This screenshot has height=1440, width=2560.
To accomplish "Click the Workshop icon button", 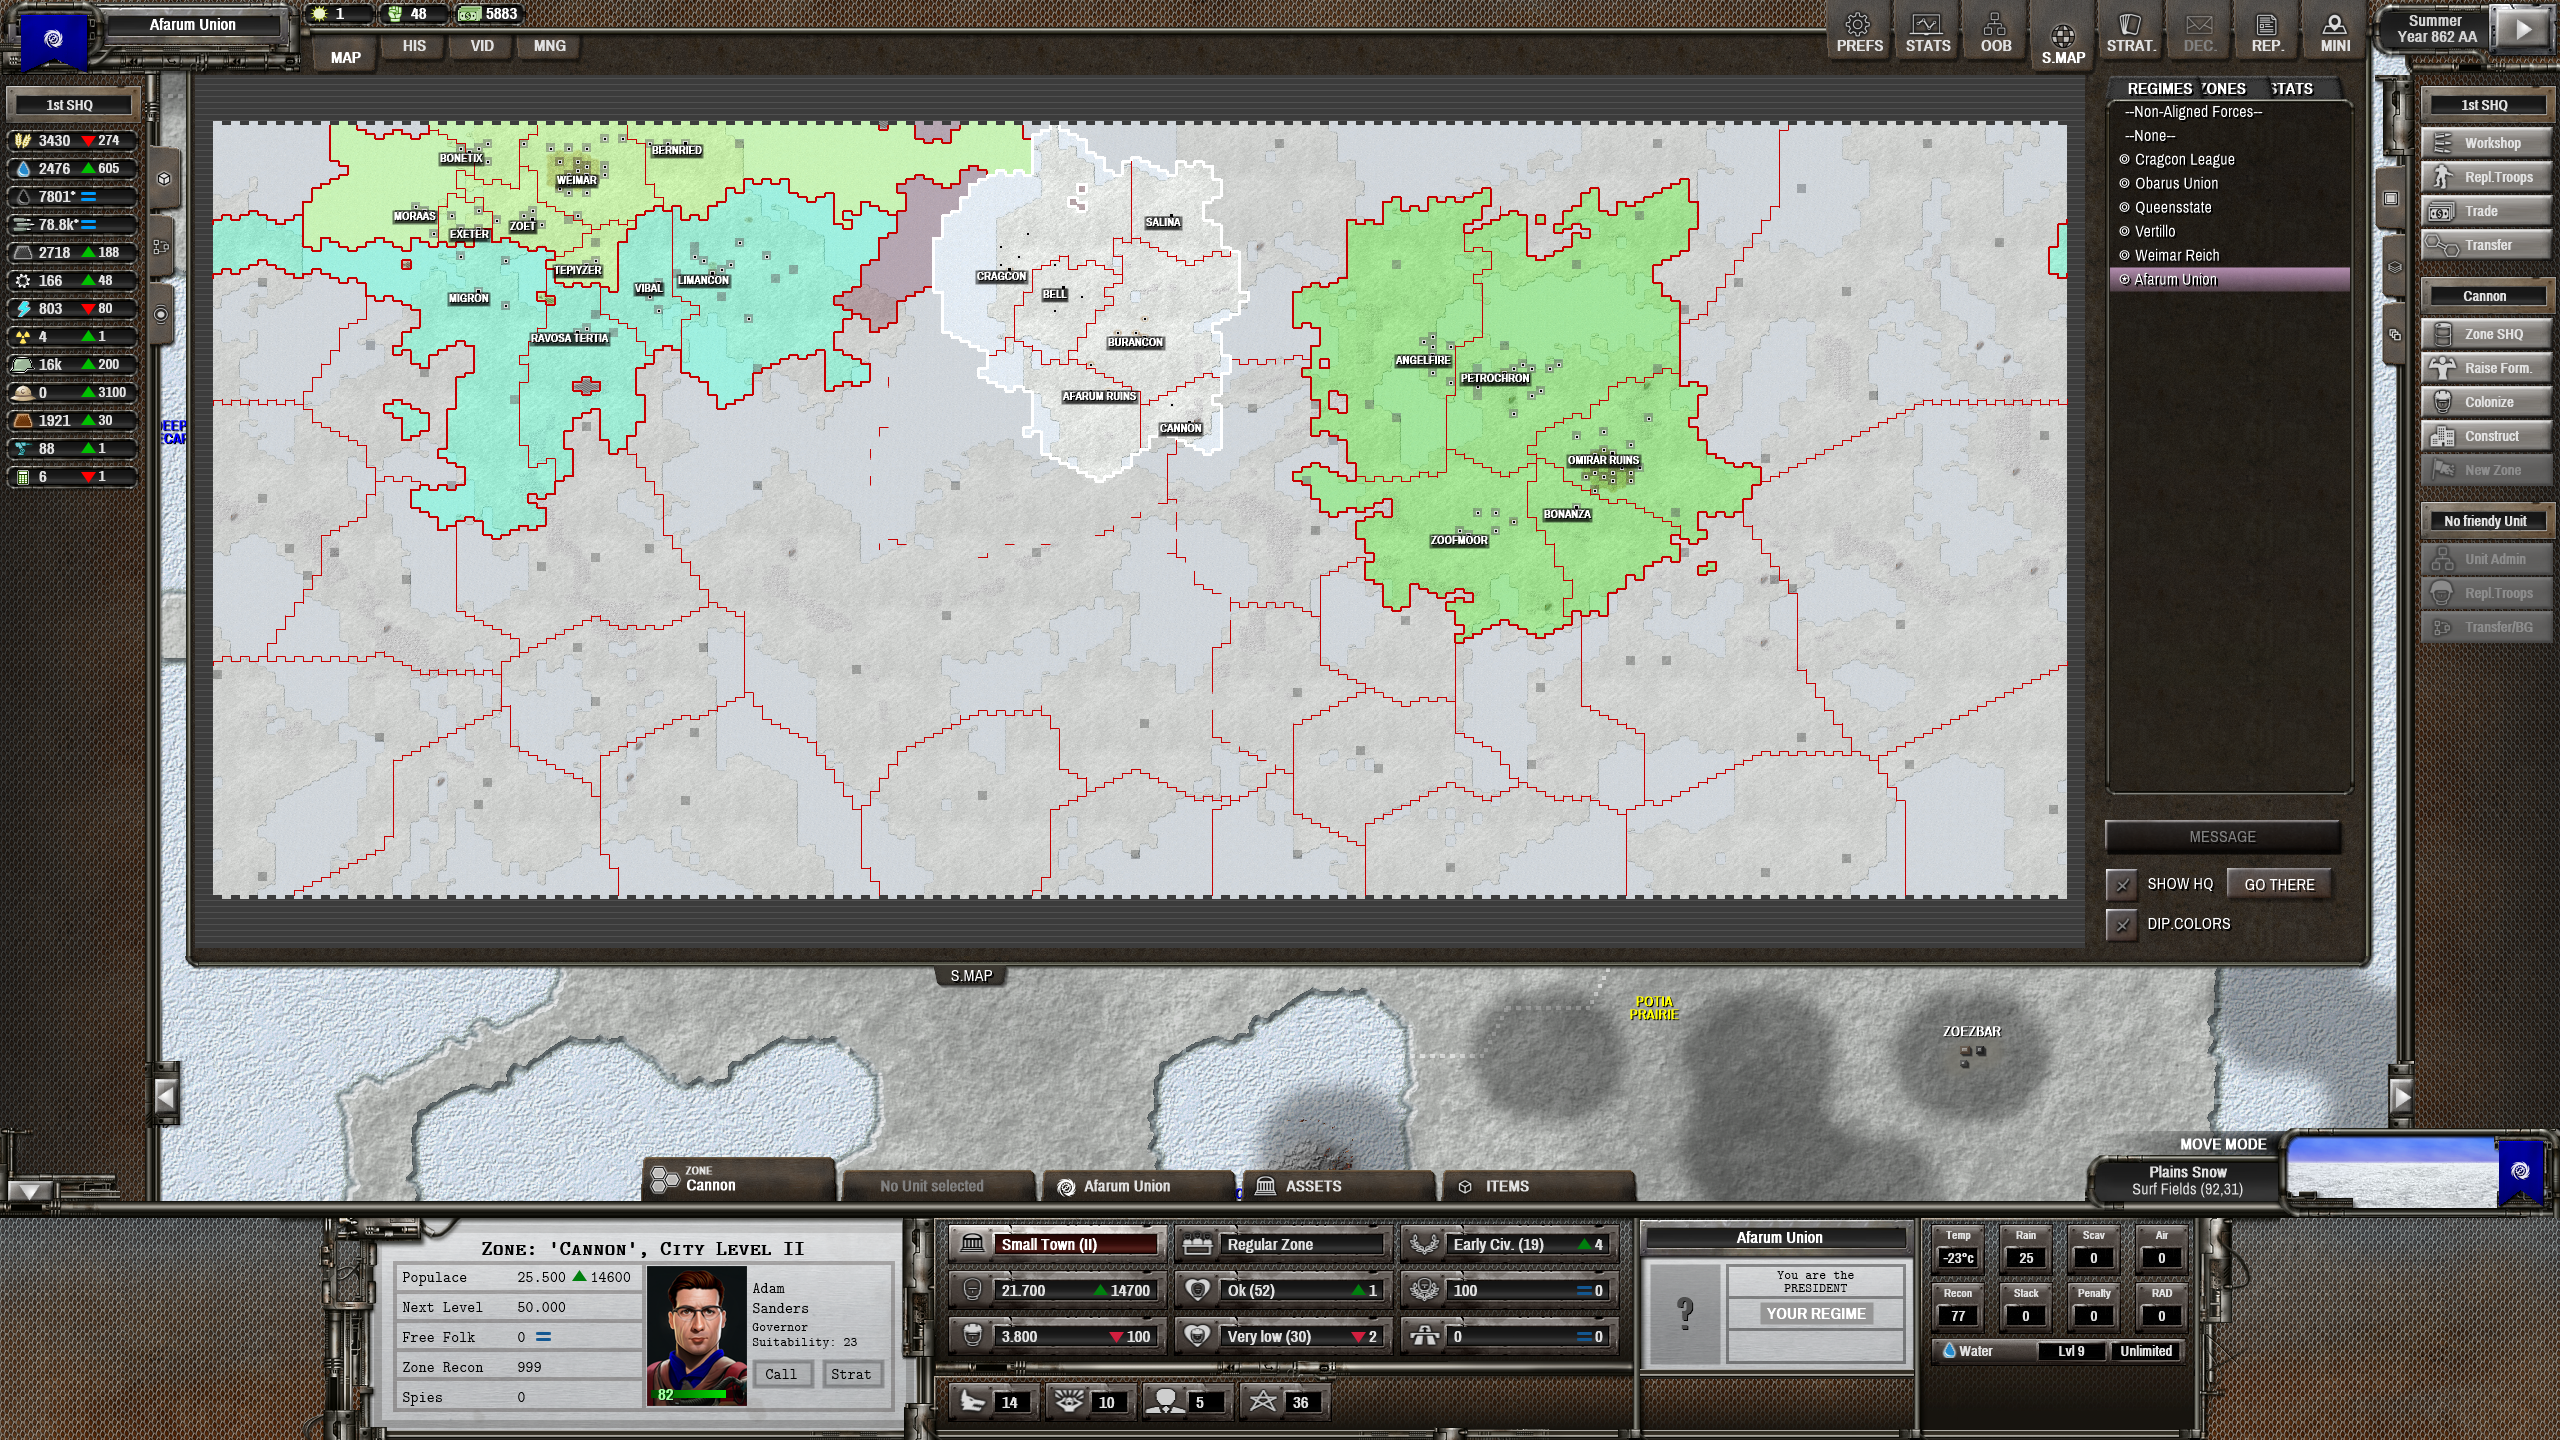I will point(2444,143).
